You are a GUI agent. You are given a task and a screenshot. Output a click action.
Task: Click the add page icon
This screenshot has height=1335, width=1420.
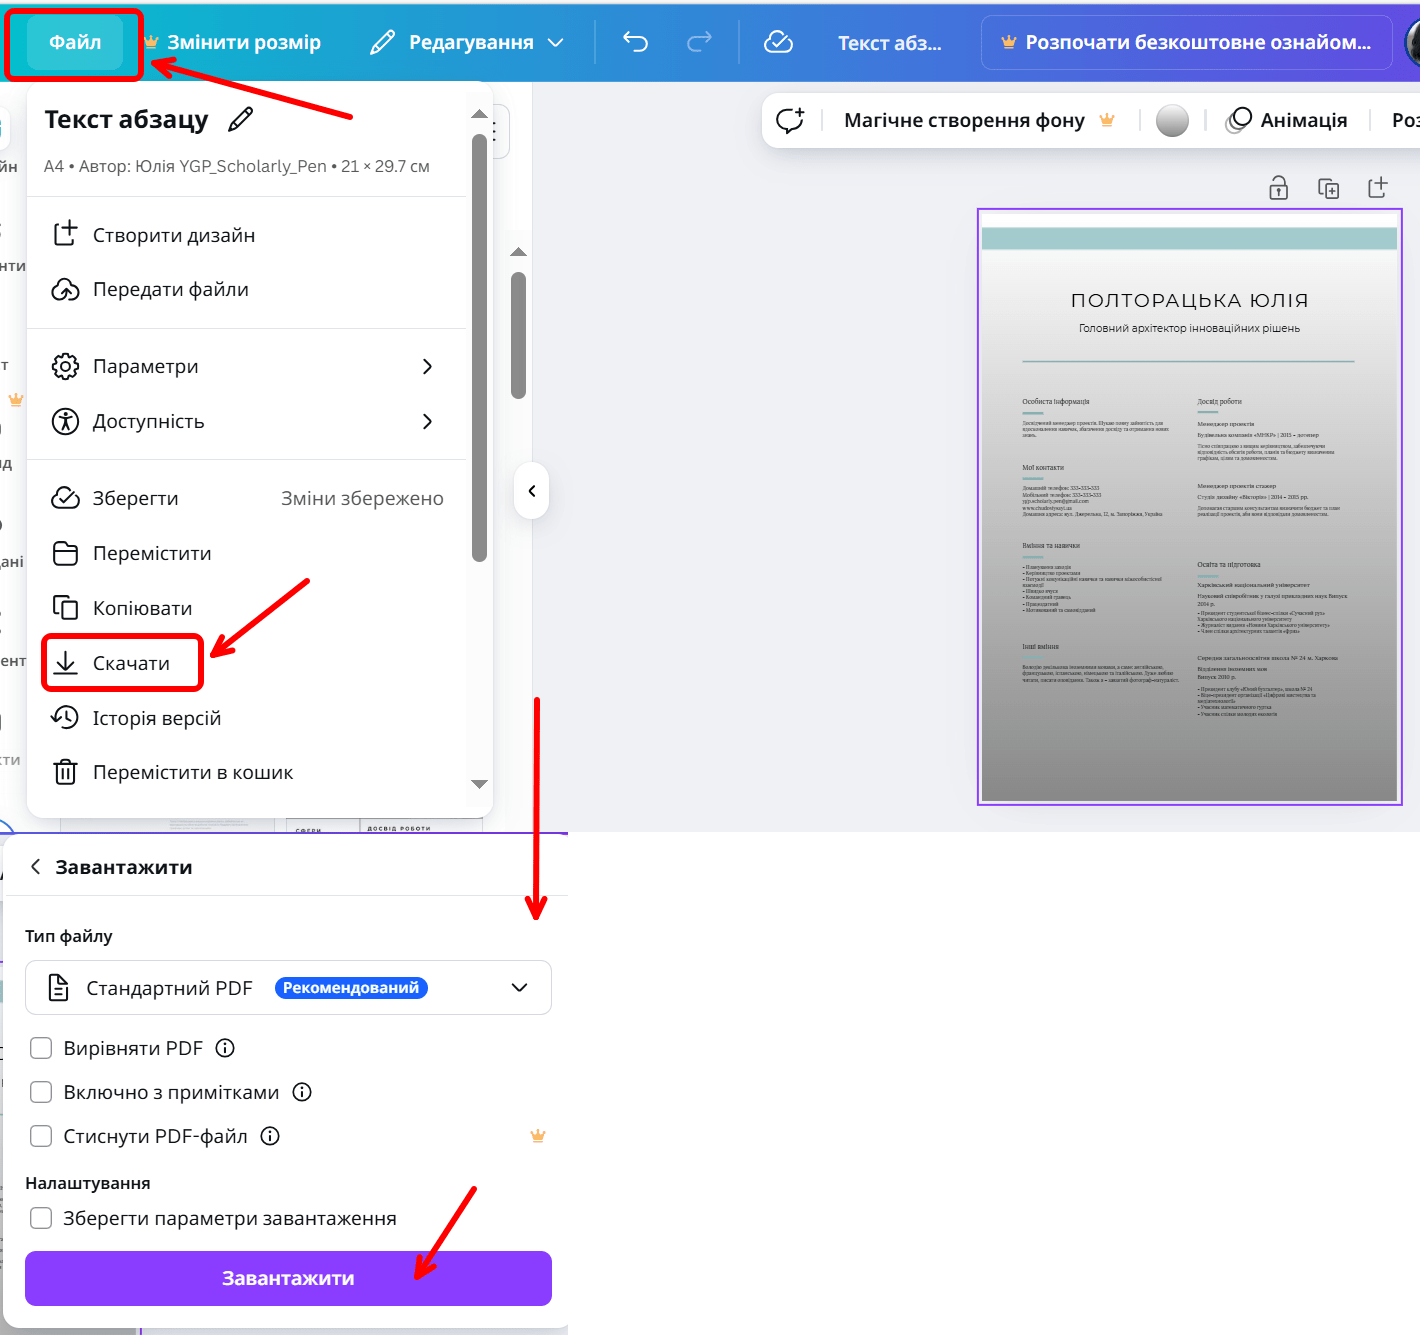click(x=1377, y=188)
